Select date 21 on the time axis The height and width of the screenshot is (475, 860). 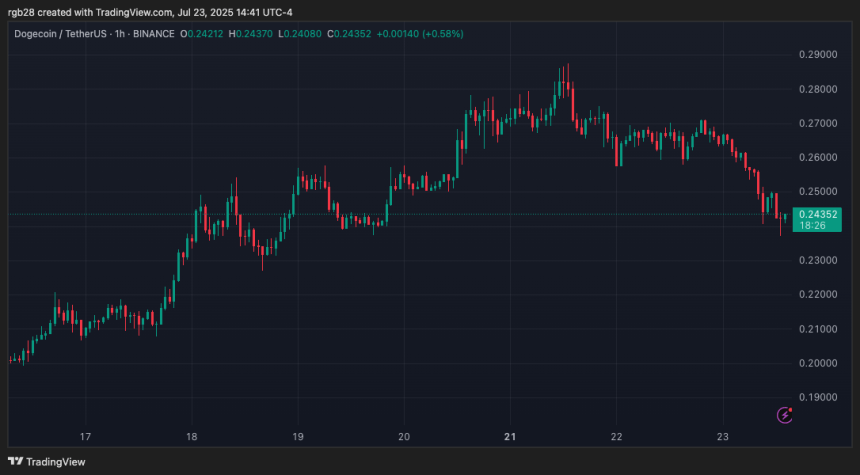(510, 436)
